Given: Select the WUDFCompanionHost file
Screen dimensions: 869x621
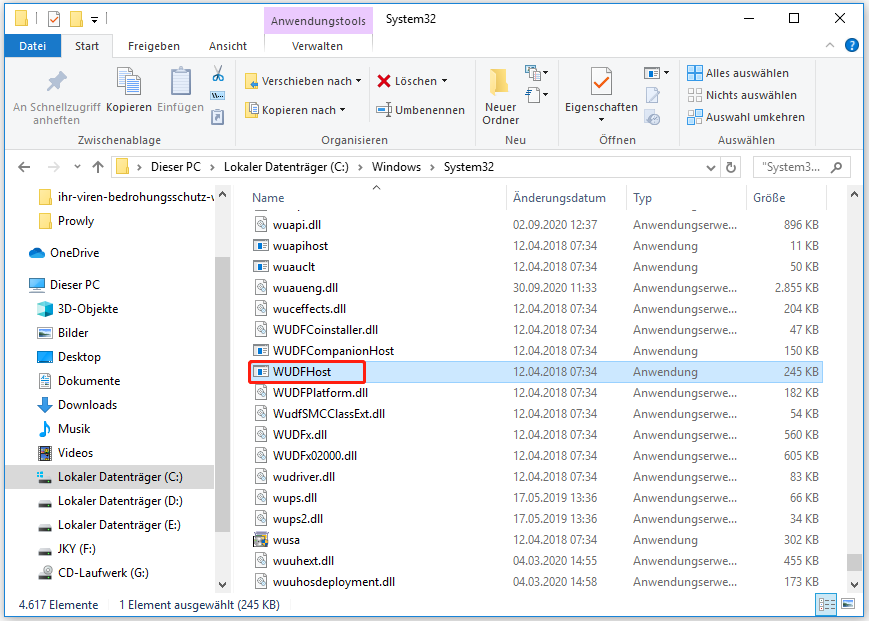Looking at the screenshot, I should [333, 351].
